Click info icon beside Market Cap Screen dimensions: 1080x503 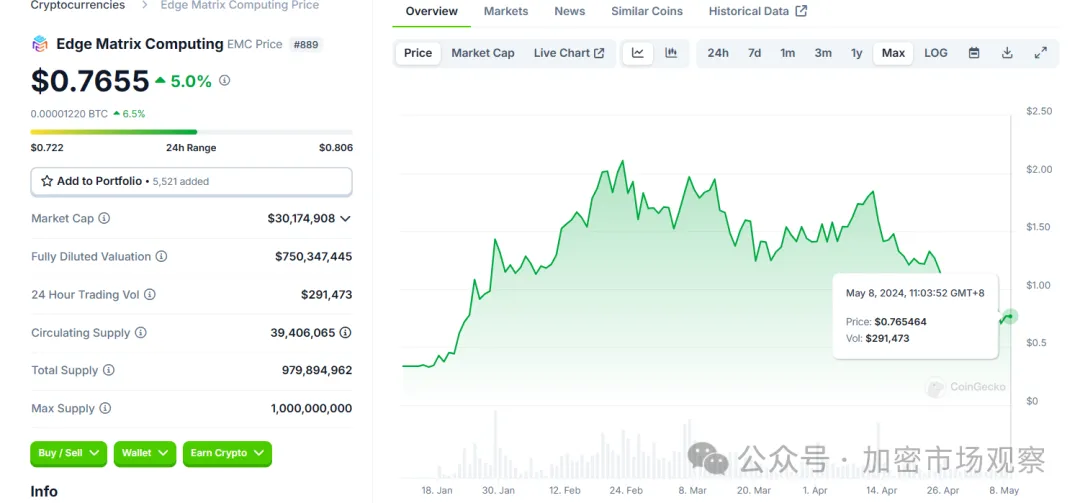(104, 218)
